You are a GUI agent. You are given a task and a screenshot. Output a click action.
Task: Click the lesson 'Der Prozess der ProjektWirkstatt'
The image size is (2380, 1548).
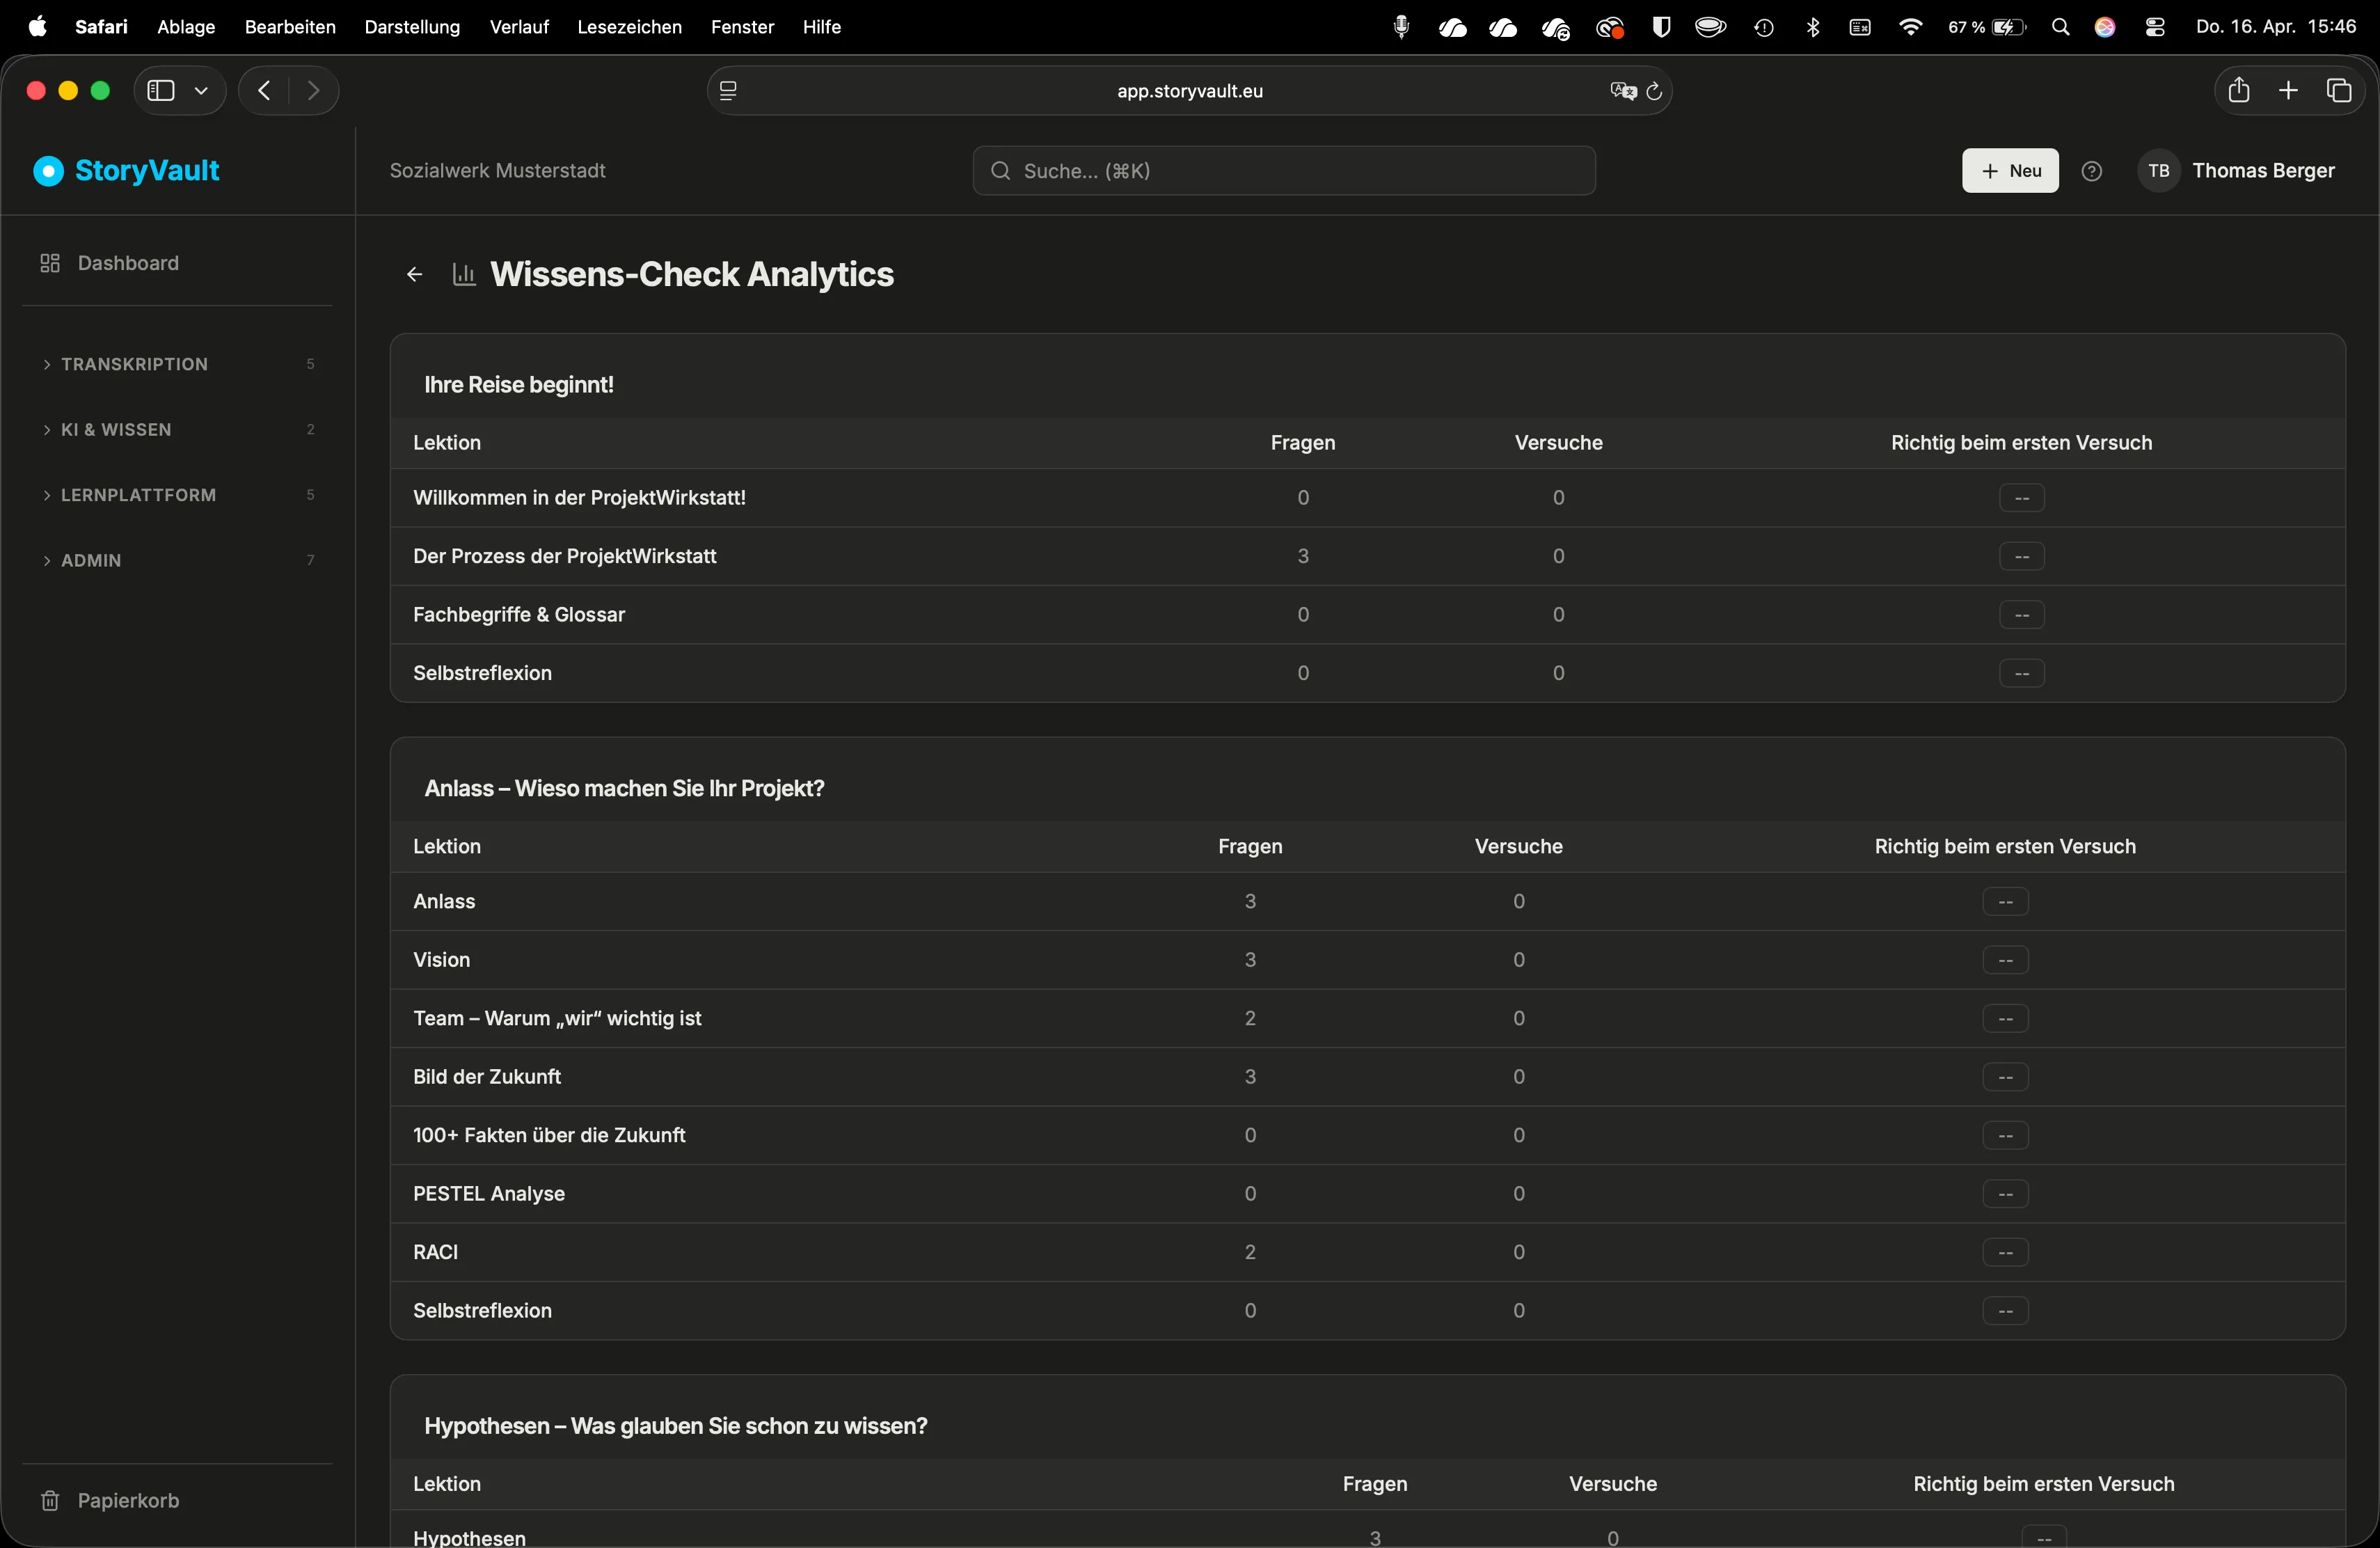(x=565, y=556)
